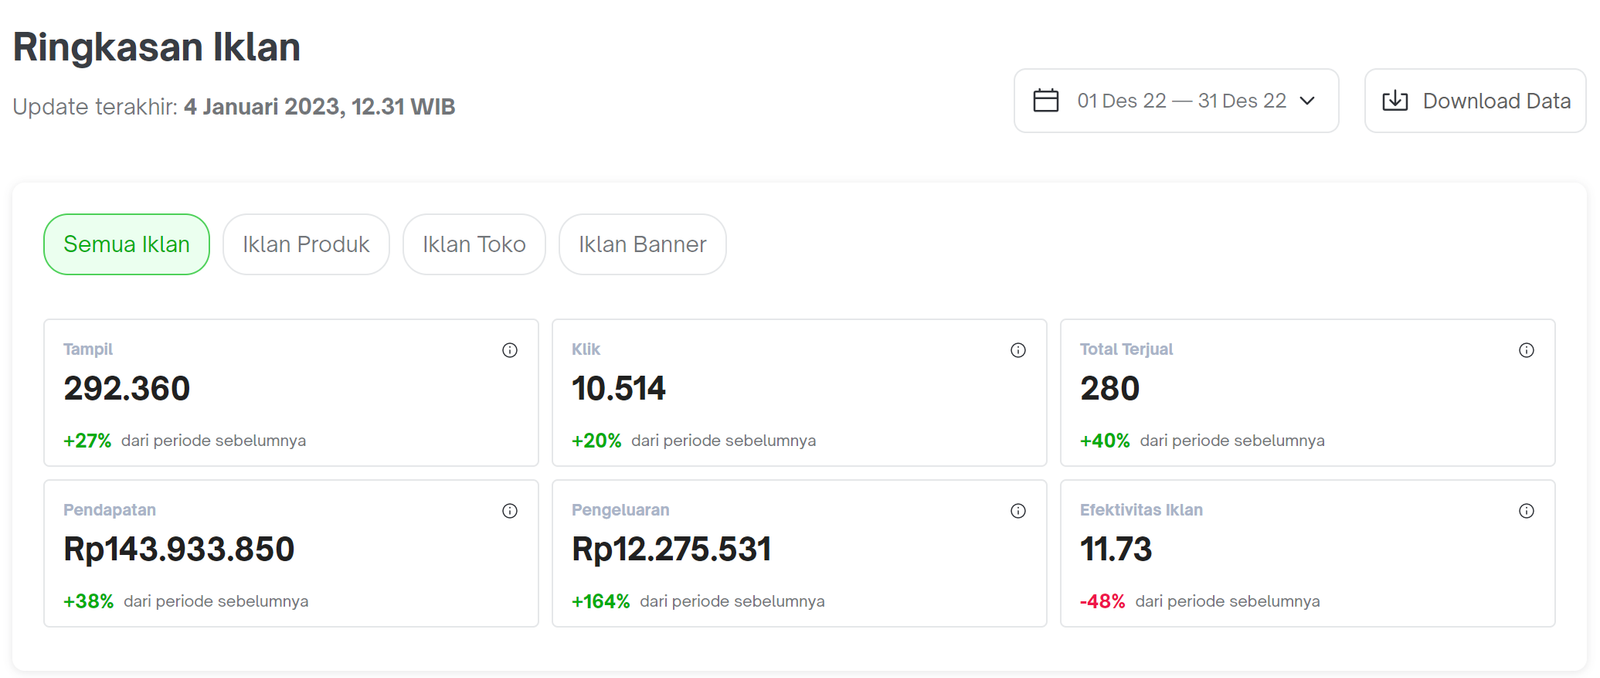Click the Pendapatan amount Rp143.933.850
Viewport: 1600px width, 678px height.
179,549
